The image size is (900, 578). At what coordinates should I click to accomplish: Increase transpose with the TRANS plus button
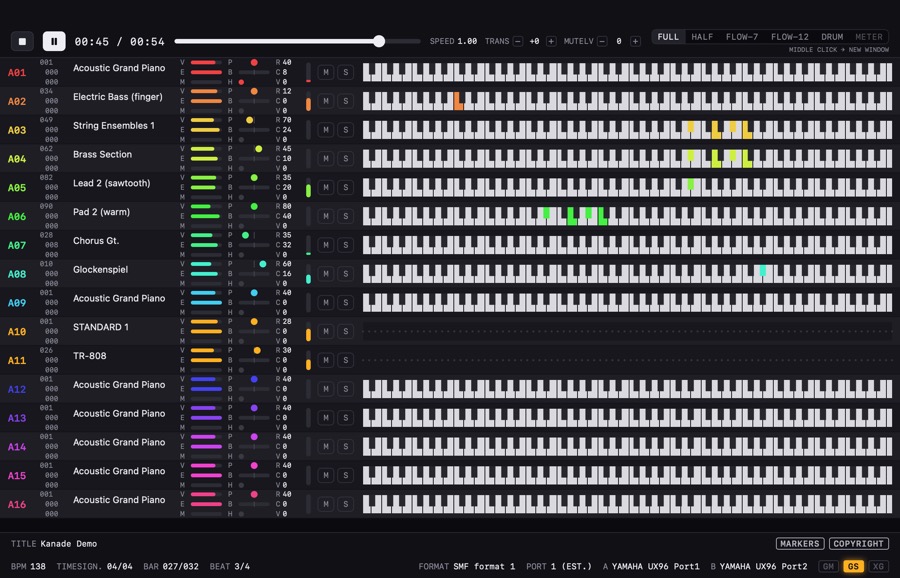[551, 41]
